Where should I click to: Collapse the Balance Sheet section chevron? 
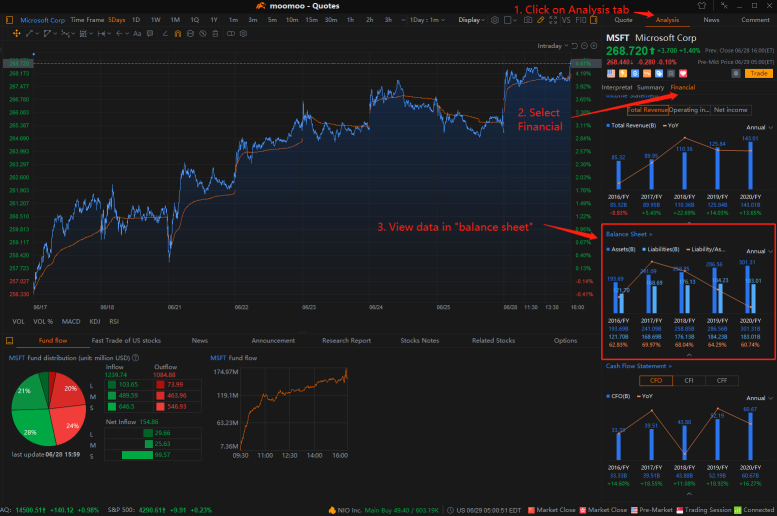[689, 355]
